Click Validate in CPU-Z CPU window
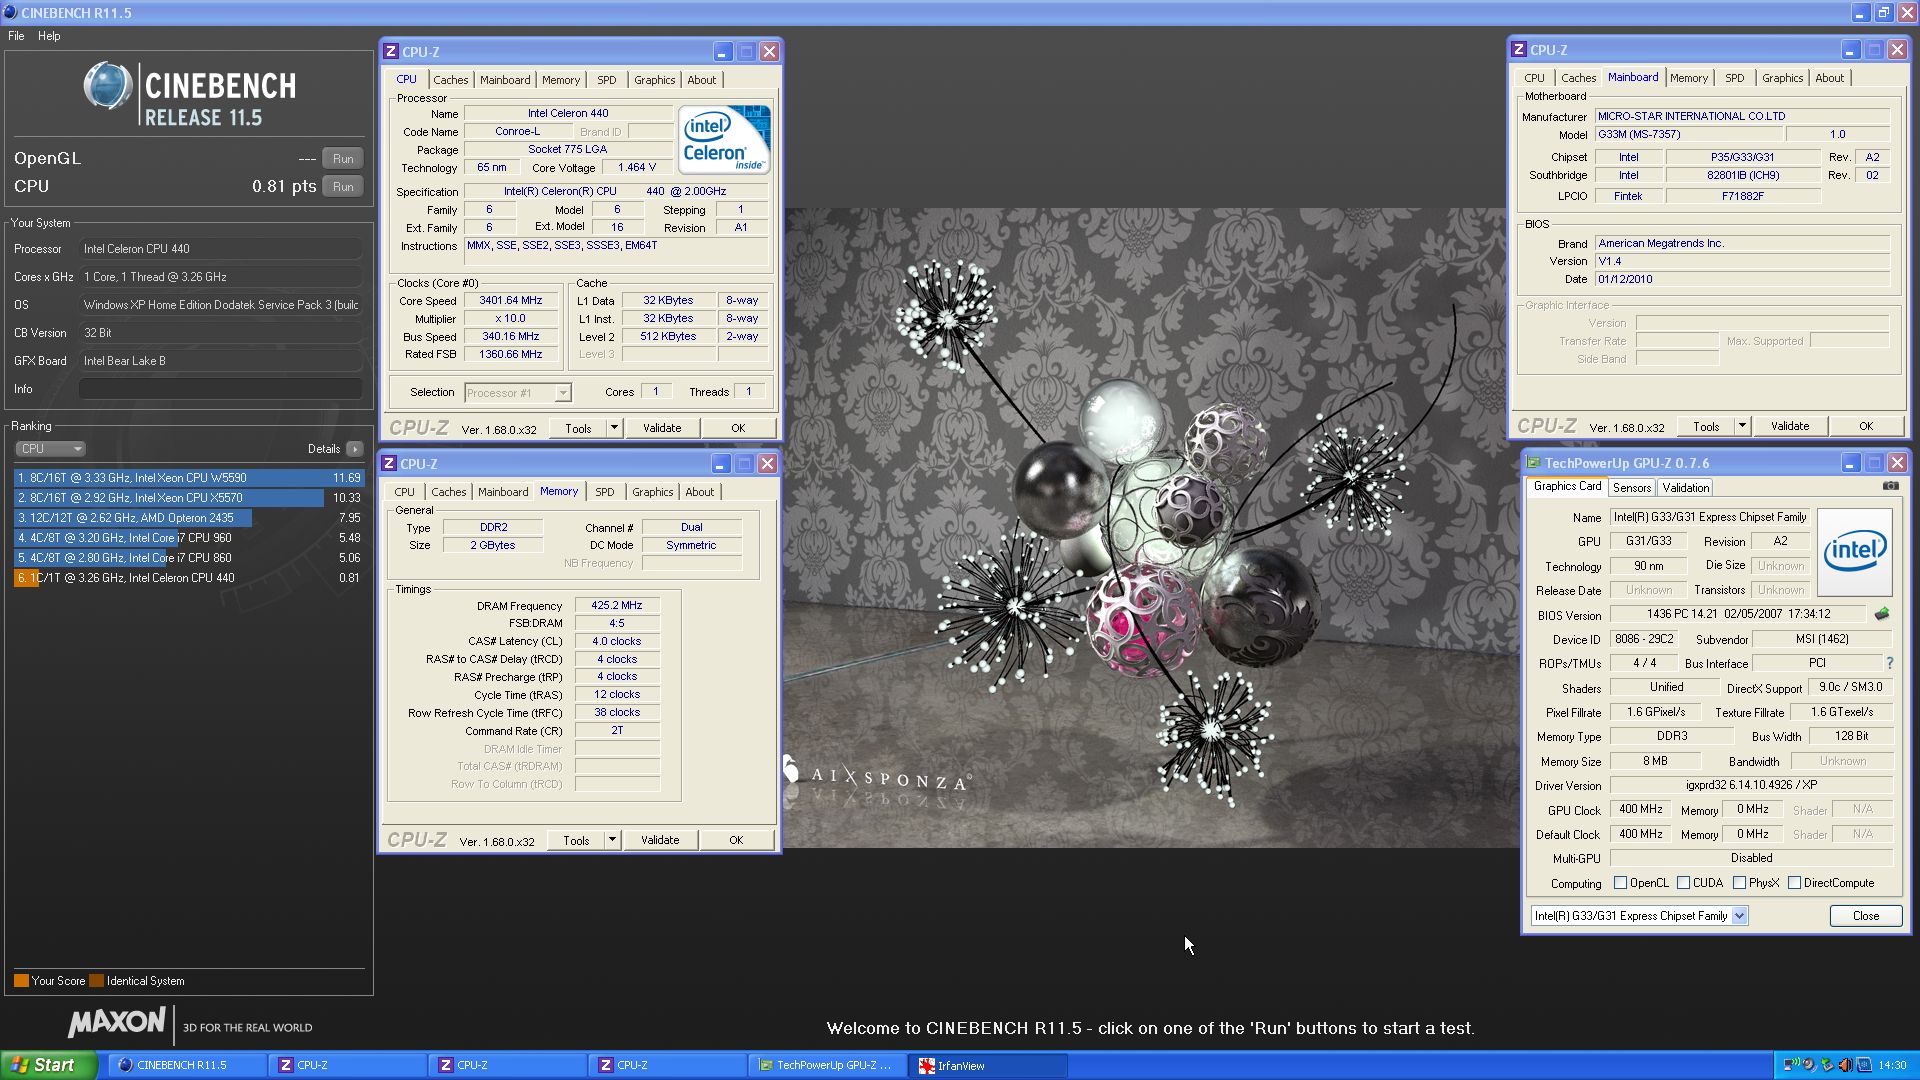 coord(662,428)
